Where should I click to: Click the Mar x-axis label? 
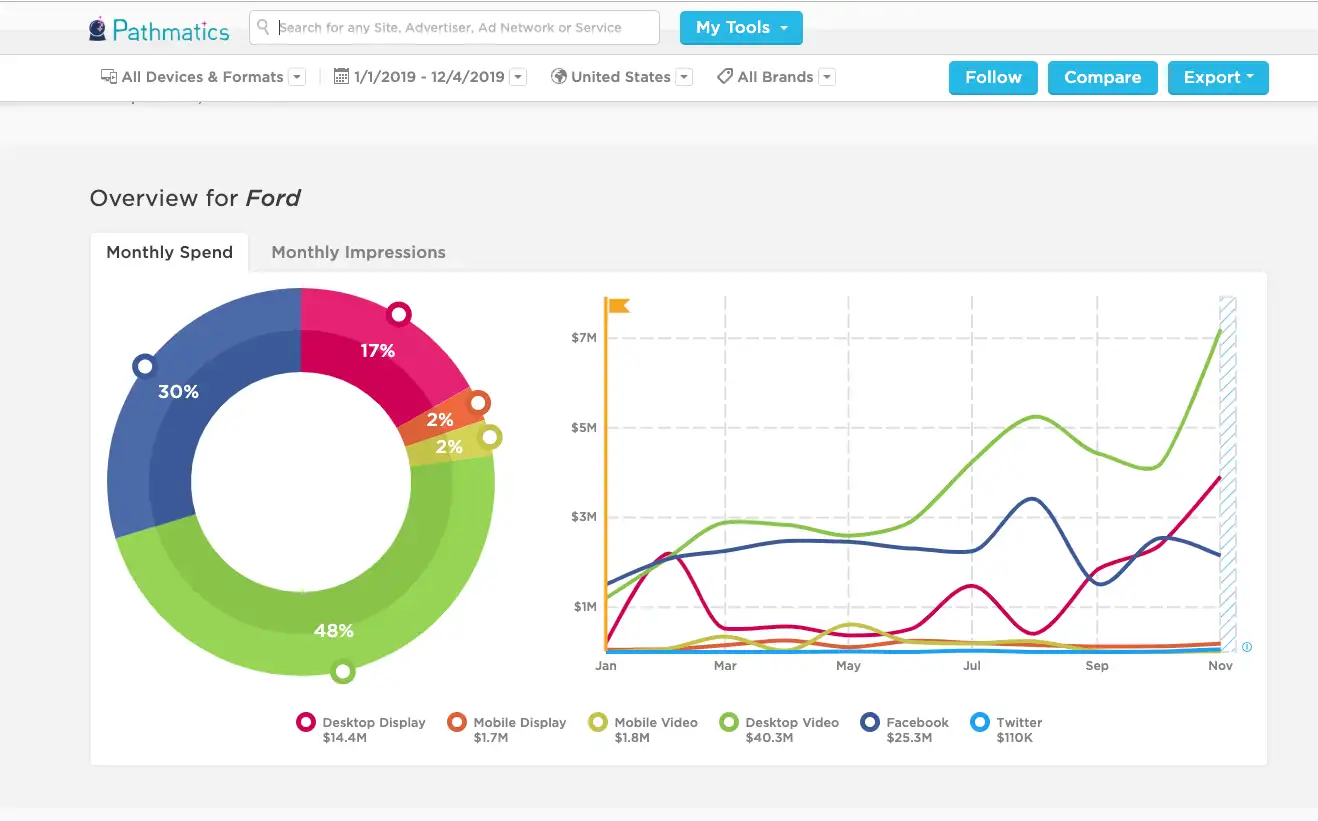pyautogui.click(x=725, y=666)
